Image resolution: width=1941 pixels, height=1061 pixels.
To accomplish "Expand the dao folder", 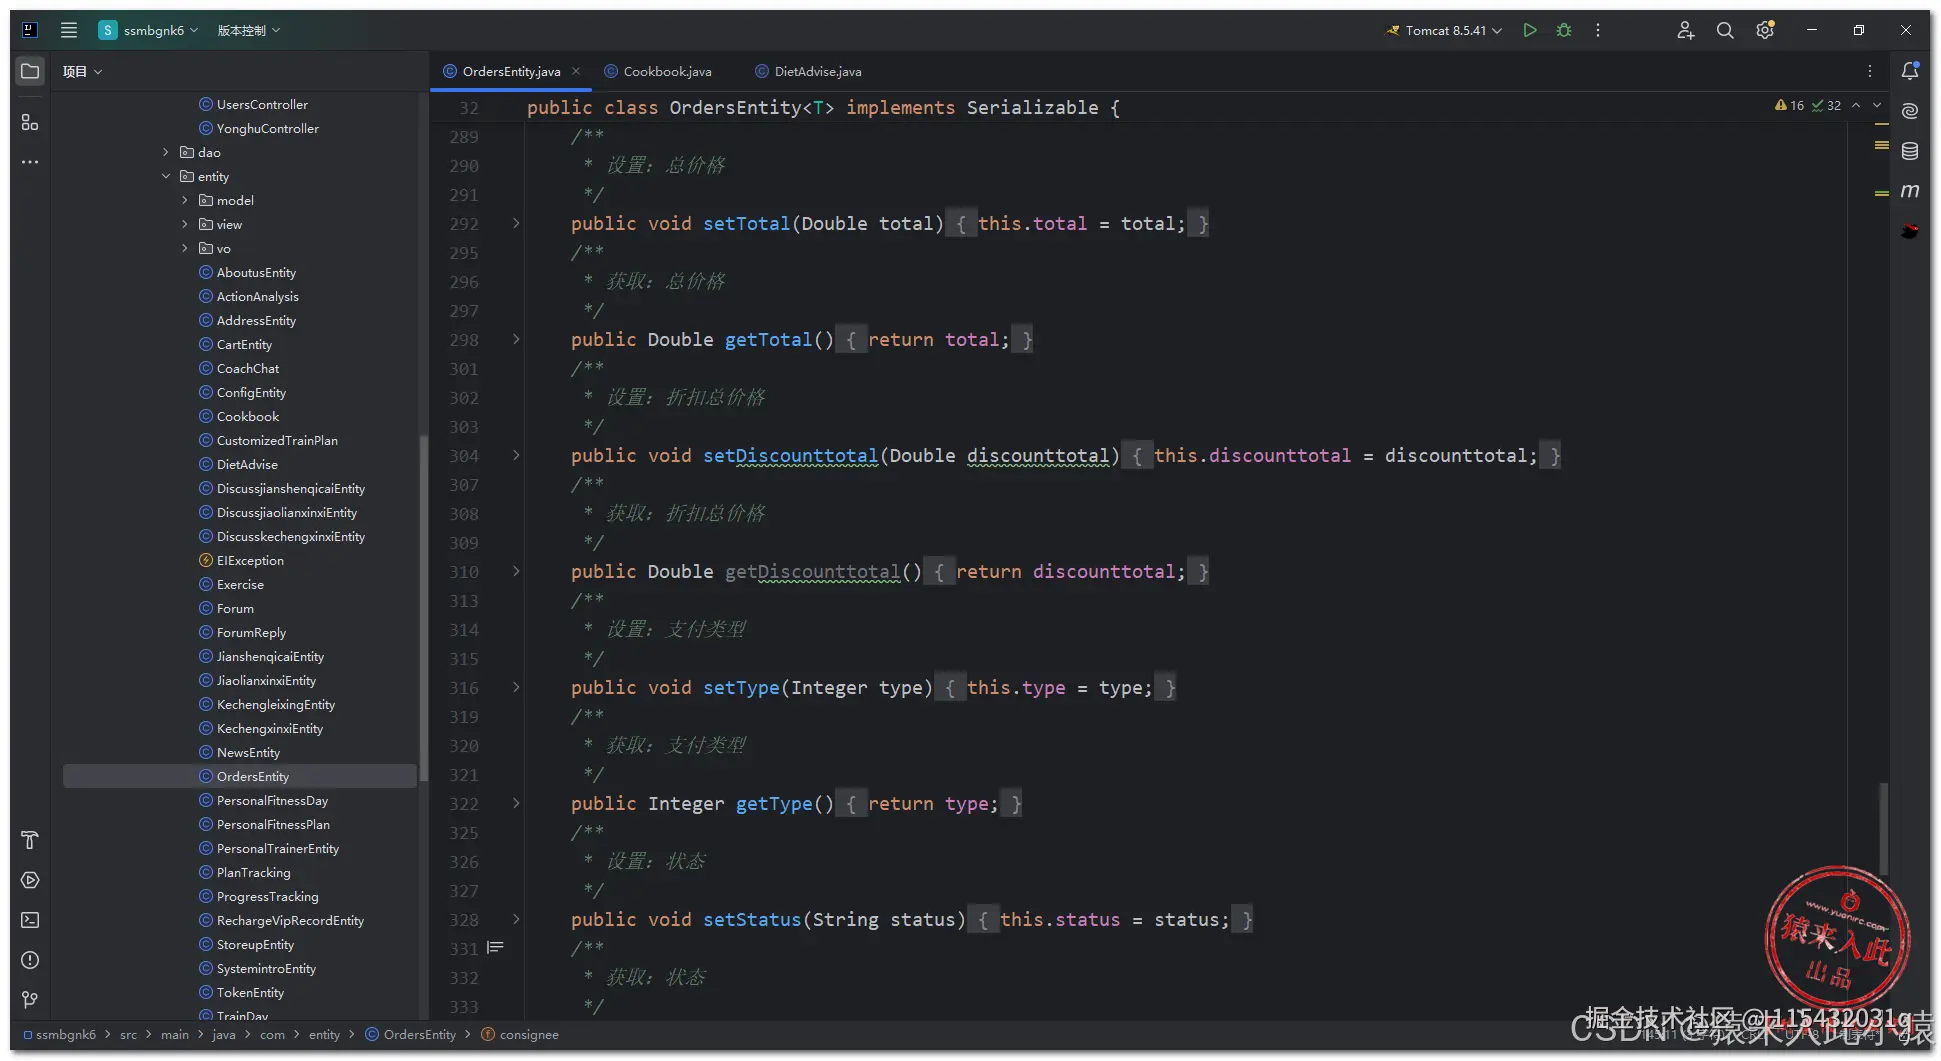I will coord(166,152).
